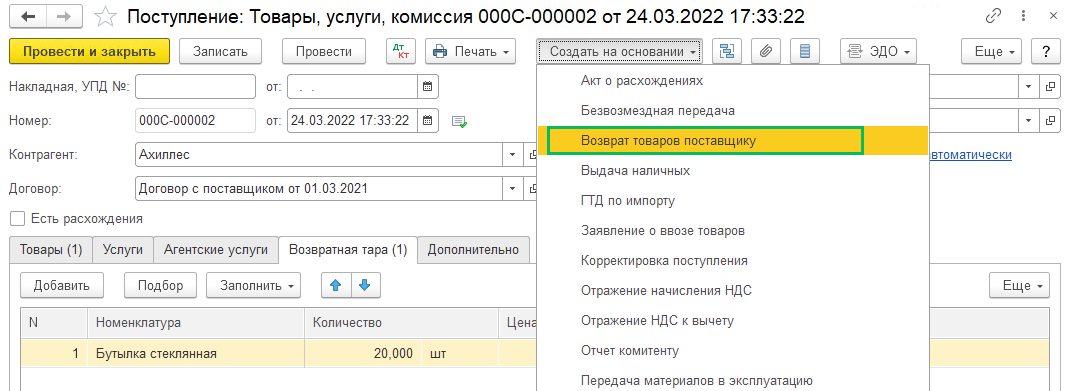Switch to the Услуги tab
The width and height of the screenshot is (1071, 391).
122,250
